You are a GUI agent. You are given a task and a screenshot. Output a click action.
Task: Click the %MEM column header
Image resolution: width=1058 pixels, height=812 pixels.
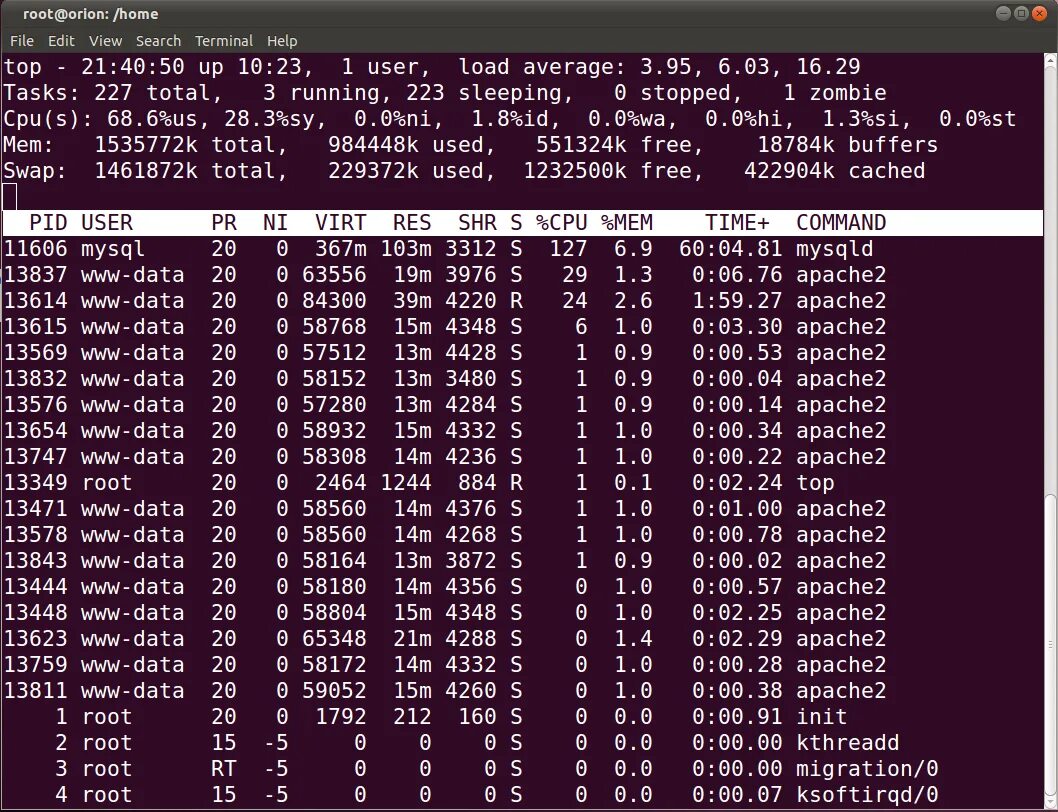(x=627, y=223)
